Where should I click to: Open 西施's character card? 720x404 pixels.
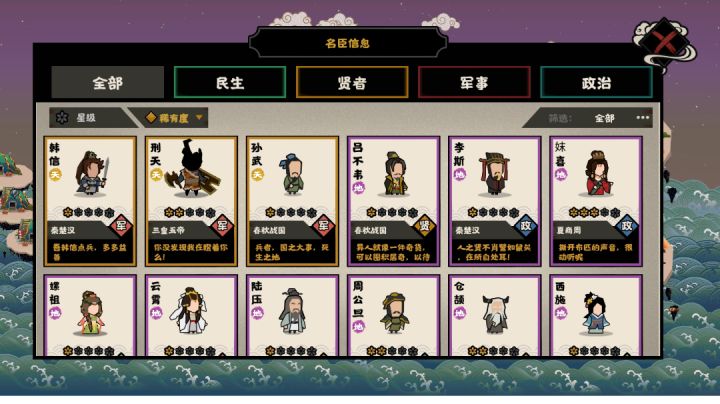point(596,316)
